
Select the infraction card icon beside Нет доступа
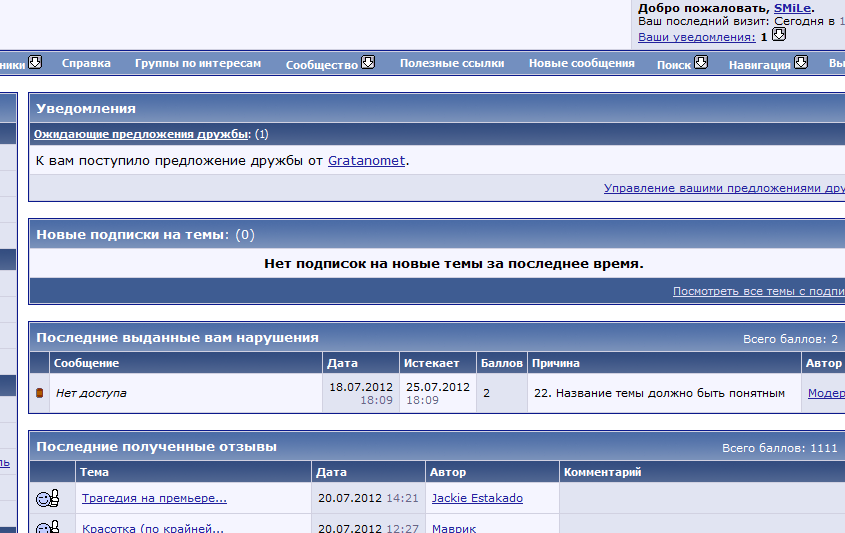[x=39, y=393]
